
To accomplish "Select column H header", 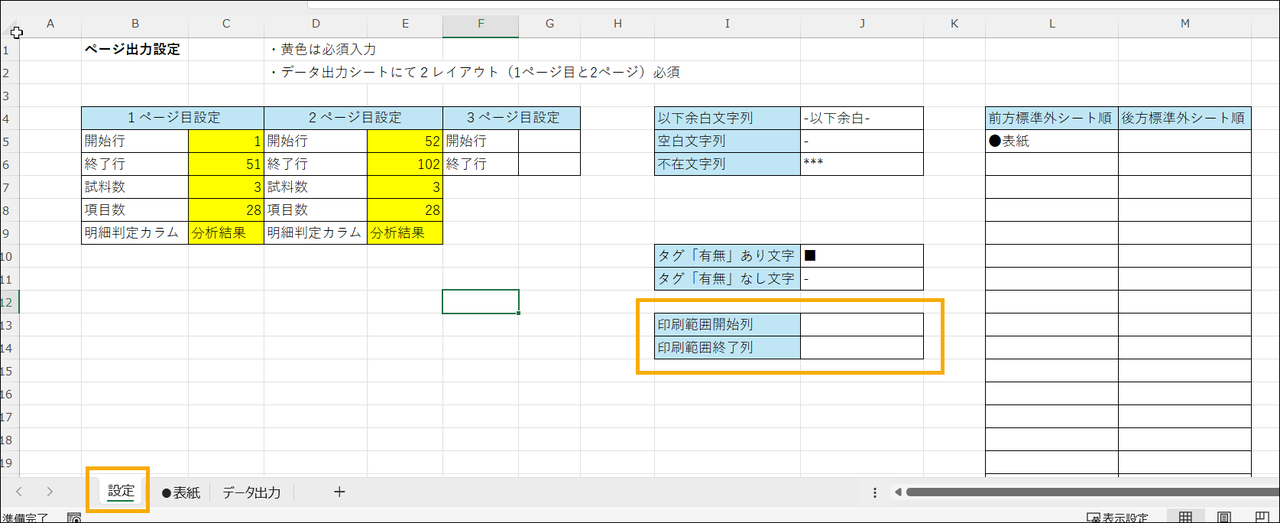I will click(x=617, y=23).
